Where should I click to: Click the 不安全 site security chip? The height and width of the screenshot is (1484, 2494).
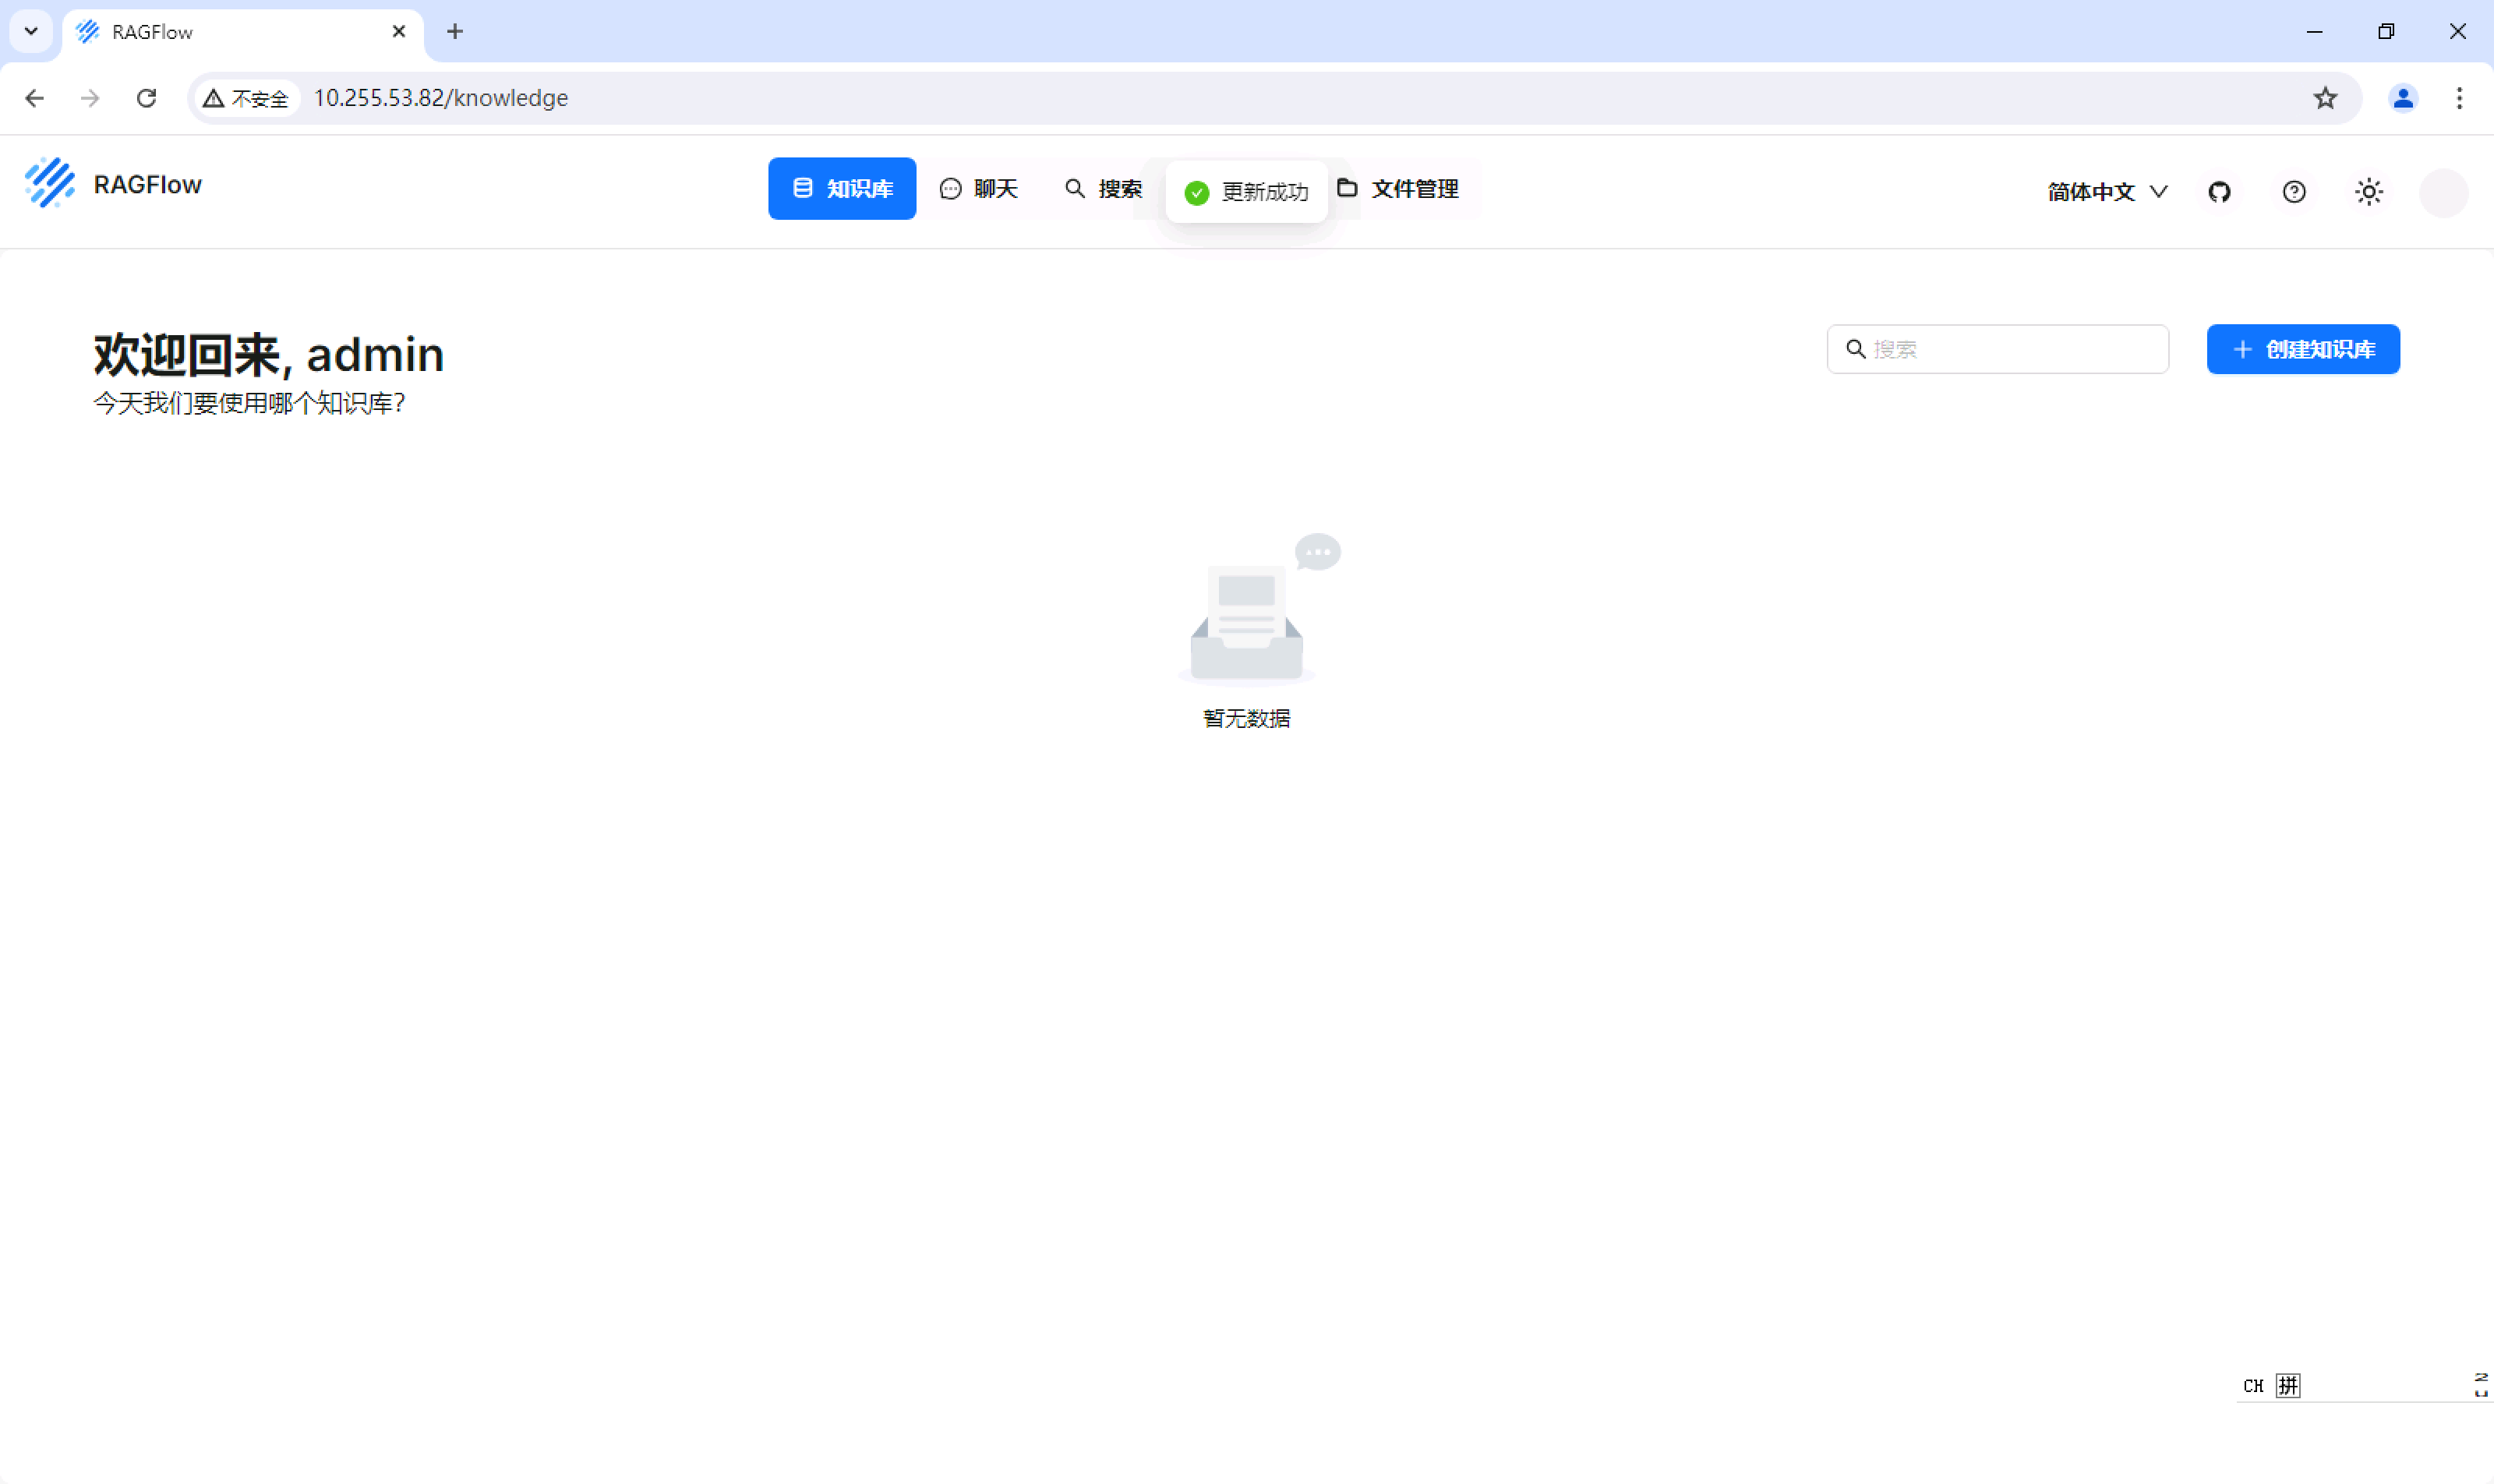(x=246, y=98)
